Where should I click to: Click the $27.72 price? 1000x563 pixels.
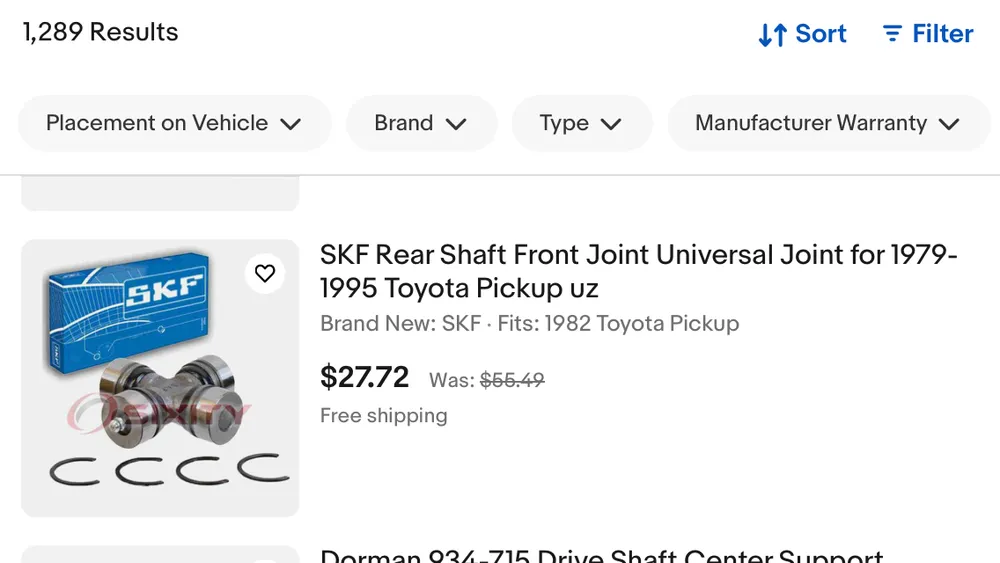[364, 377]
